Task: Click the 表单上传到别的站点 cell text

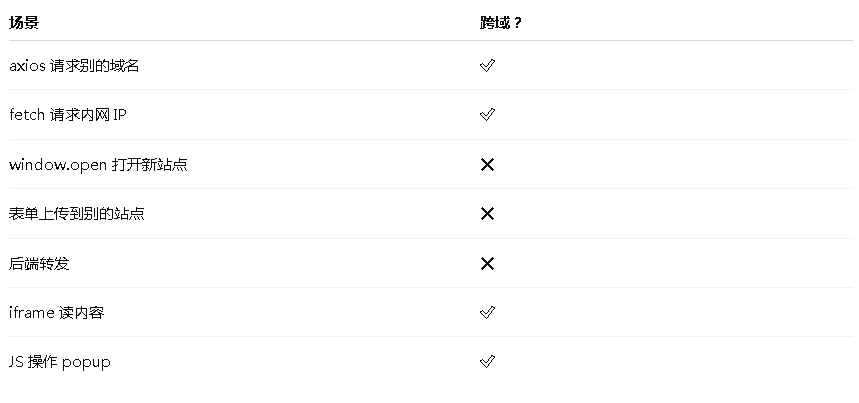Action: point(77,214)
